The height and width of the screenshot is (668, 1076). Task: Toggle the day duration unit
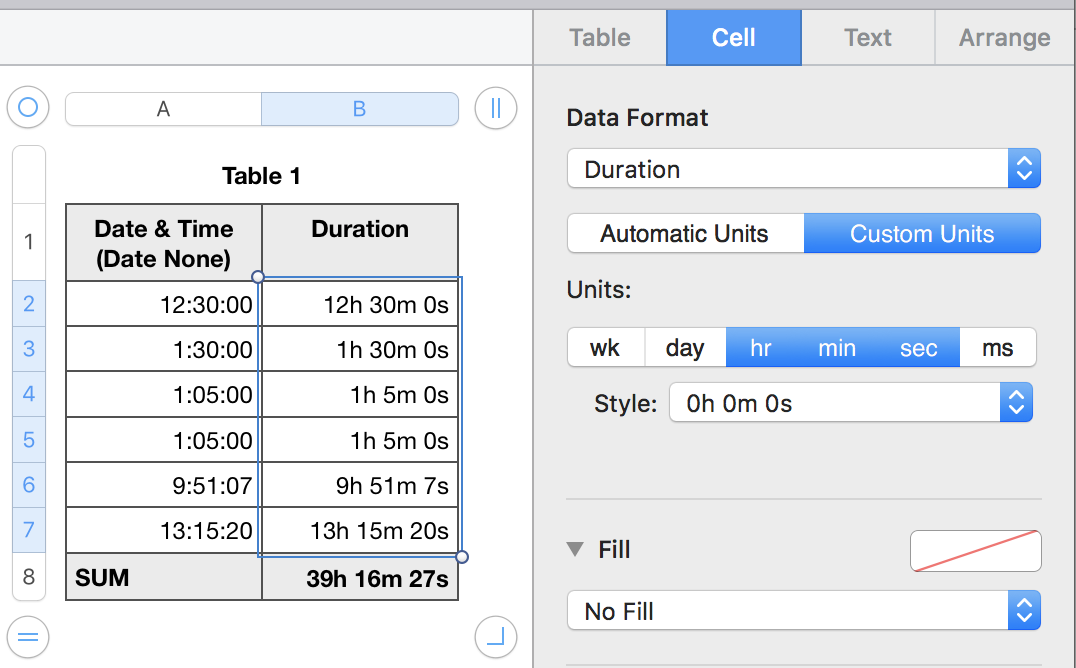click(x=685, y=348)
